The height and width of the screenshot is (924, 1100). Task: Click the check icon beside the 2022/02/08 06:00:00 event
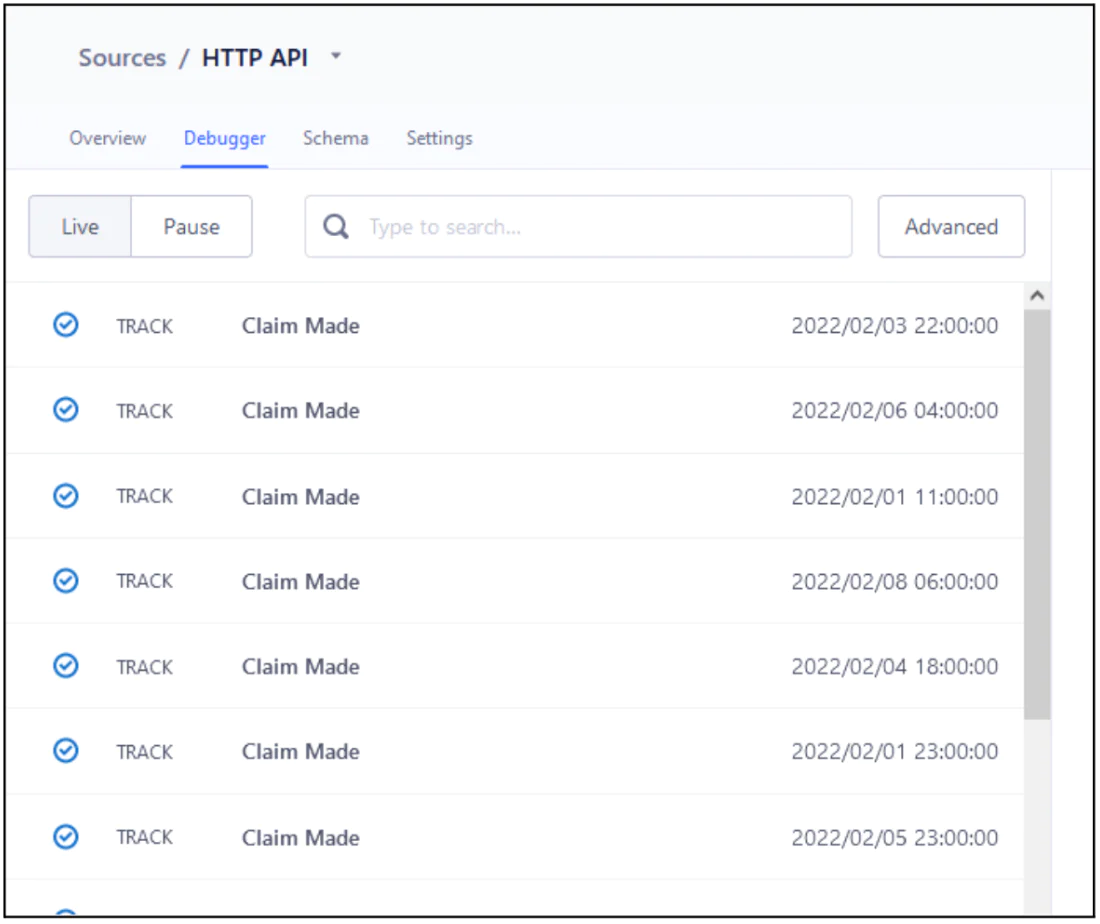pos(66,581)
